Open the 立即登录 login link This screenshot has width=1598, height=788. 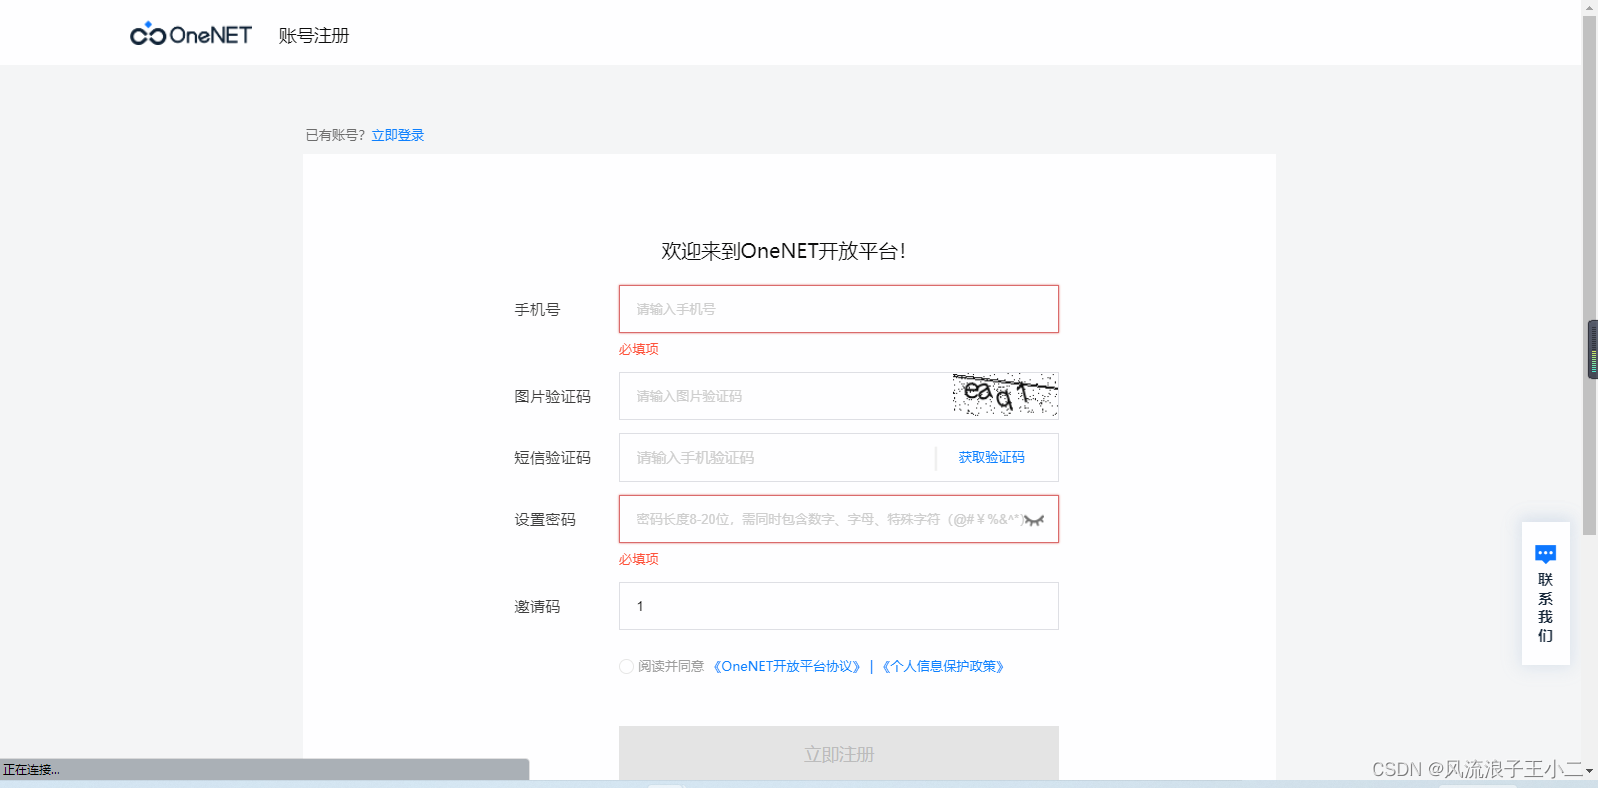point(398,135)
